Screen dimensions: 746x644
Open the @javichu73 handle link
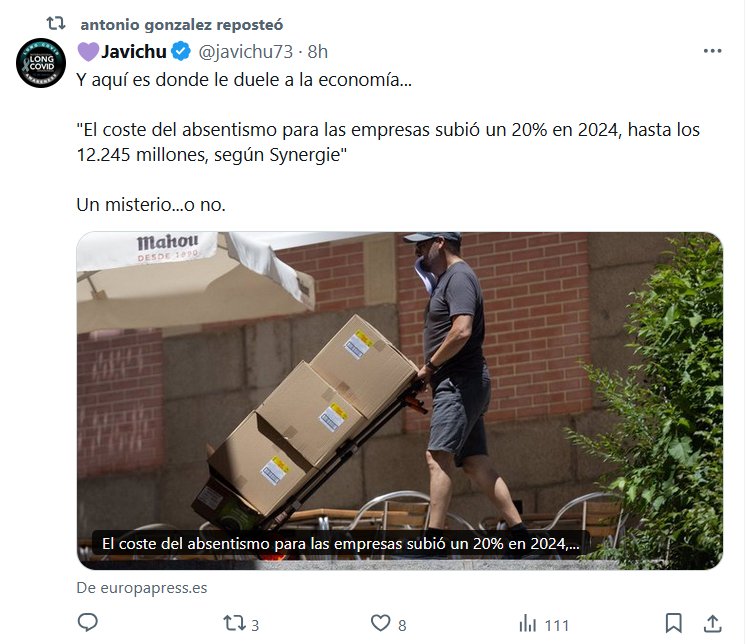click(245, 51)
